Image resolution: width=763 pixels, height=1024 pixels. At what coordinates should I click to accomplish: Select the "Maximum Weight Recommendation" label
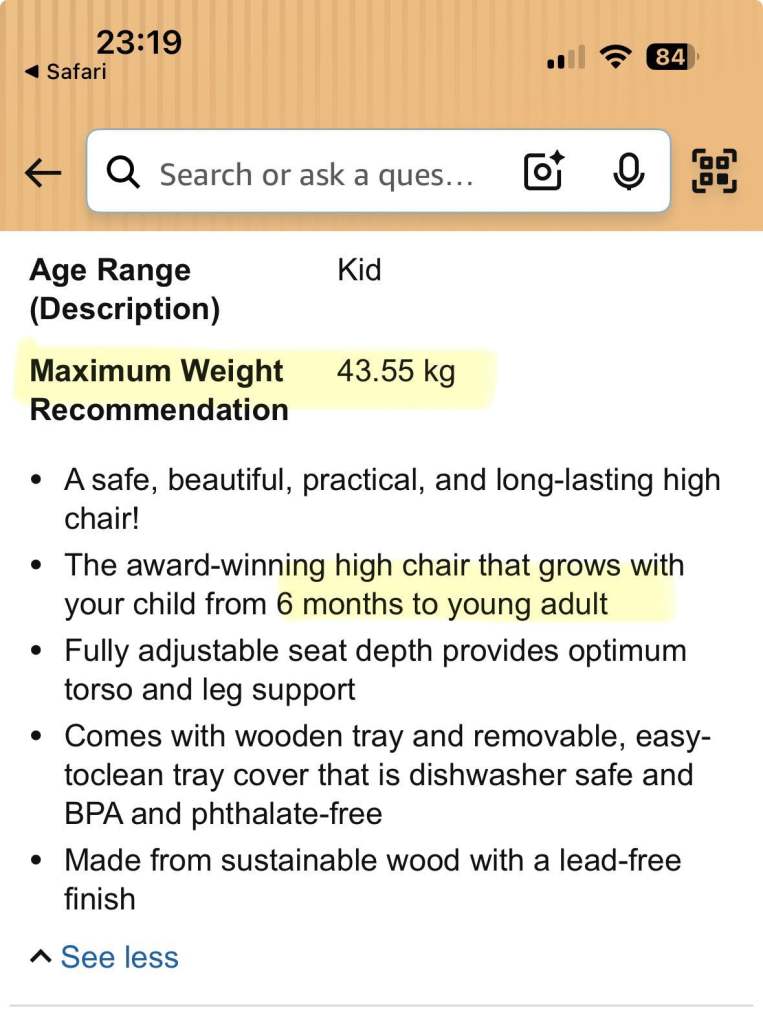pyautogui.click(x=158, y=390)
